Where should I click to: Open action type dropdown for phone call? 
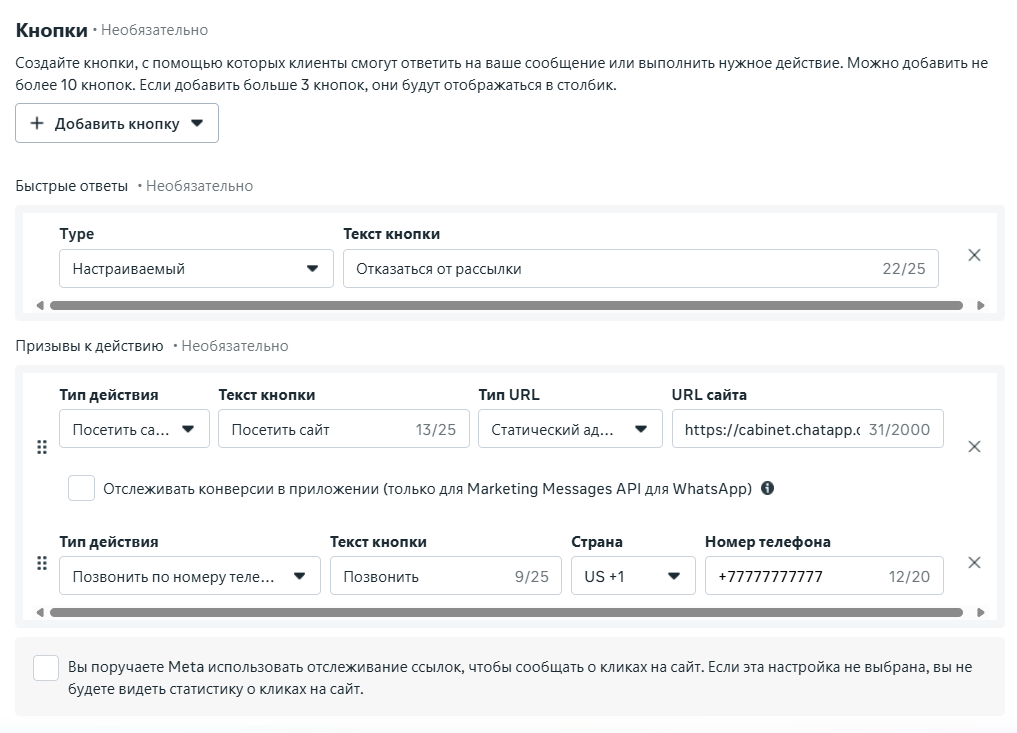[189, 576]
